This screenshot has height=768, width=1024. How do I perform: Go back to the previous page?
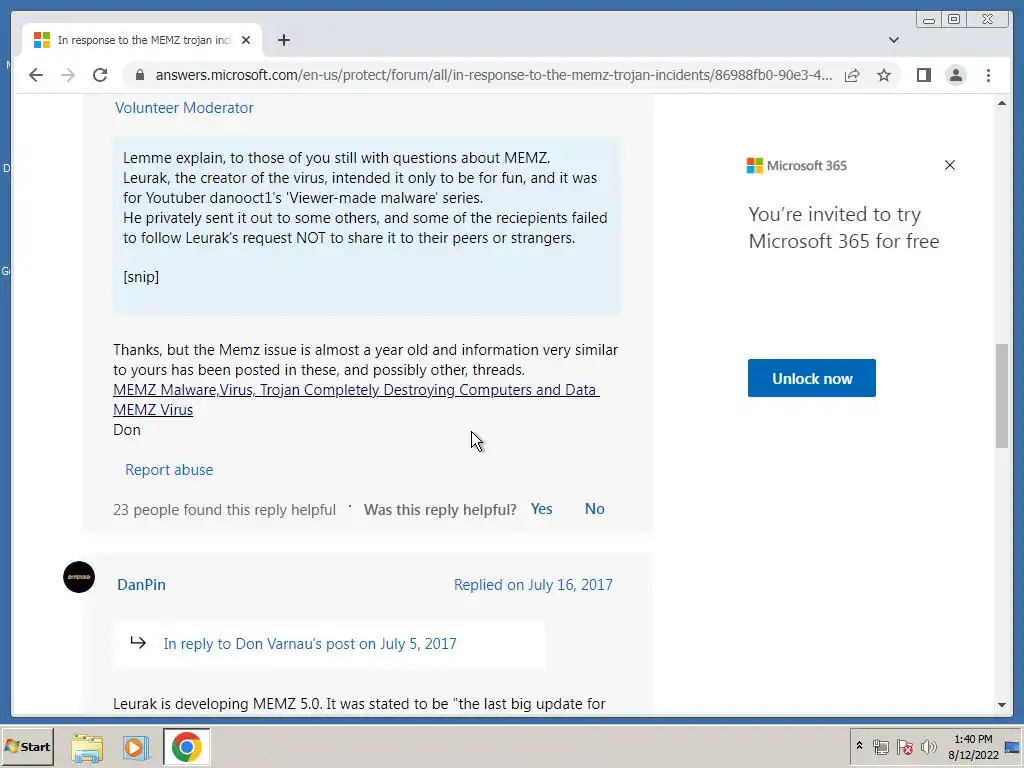pos(36,75)
